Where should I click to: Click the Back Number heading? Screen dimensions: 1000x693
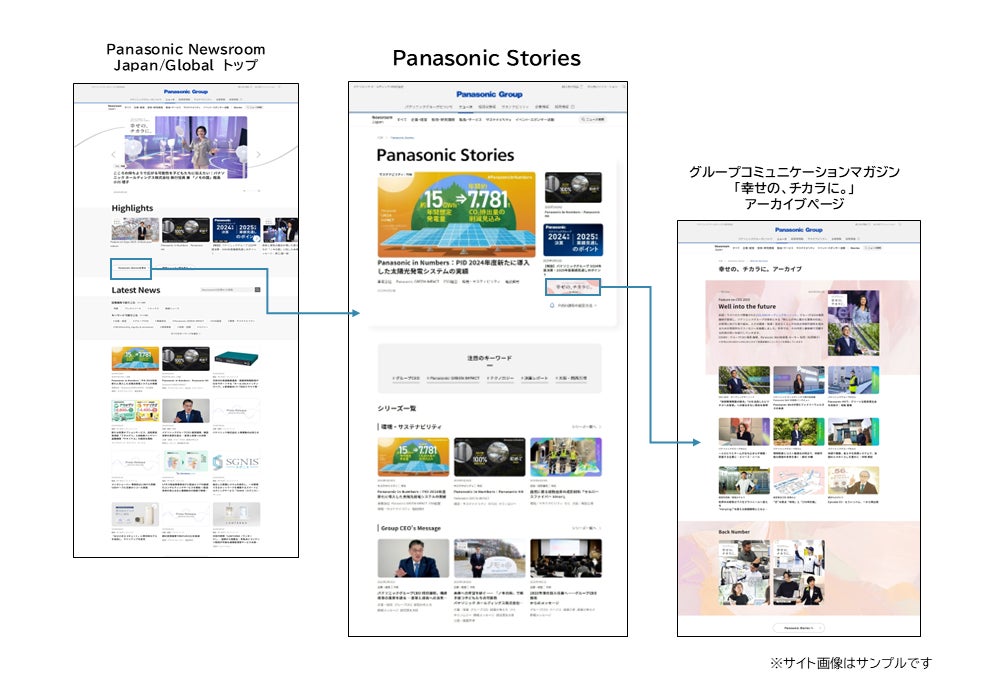point(734,532)
